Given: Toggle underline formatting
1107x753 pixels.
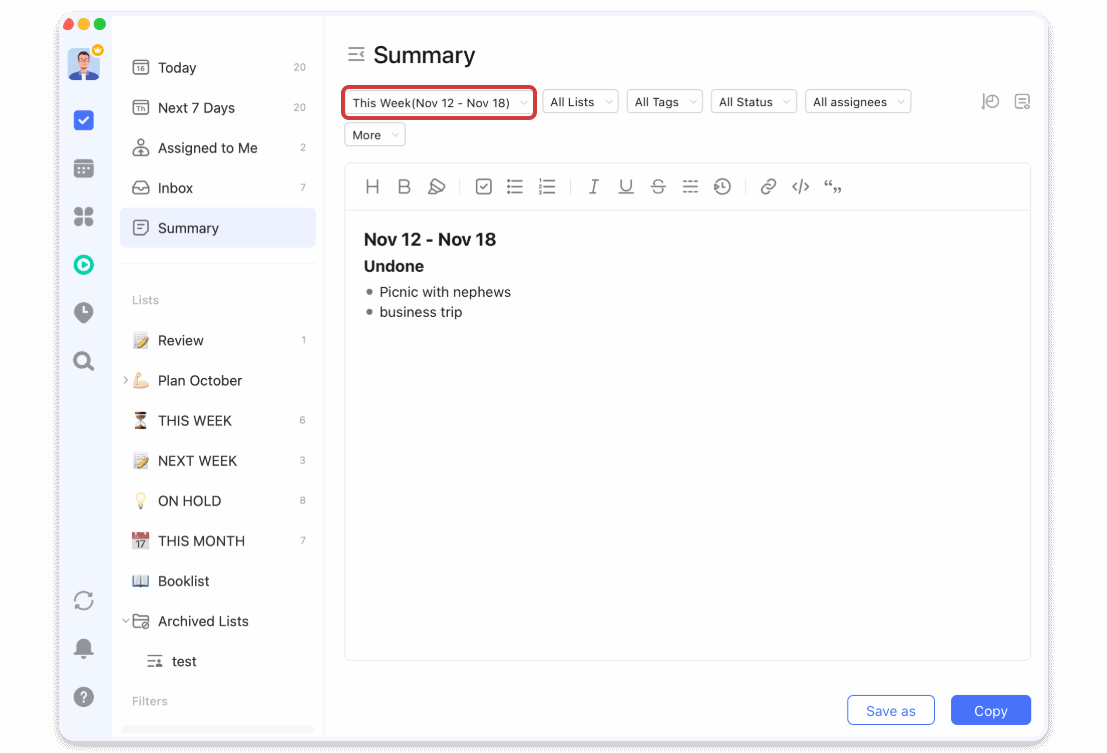Looking at the screenshot, I should coord(626,186).
